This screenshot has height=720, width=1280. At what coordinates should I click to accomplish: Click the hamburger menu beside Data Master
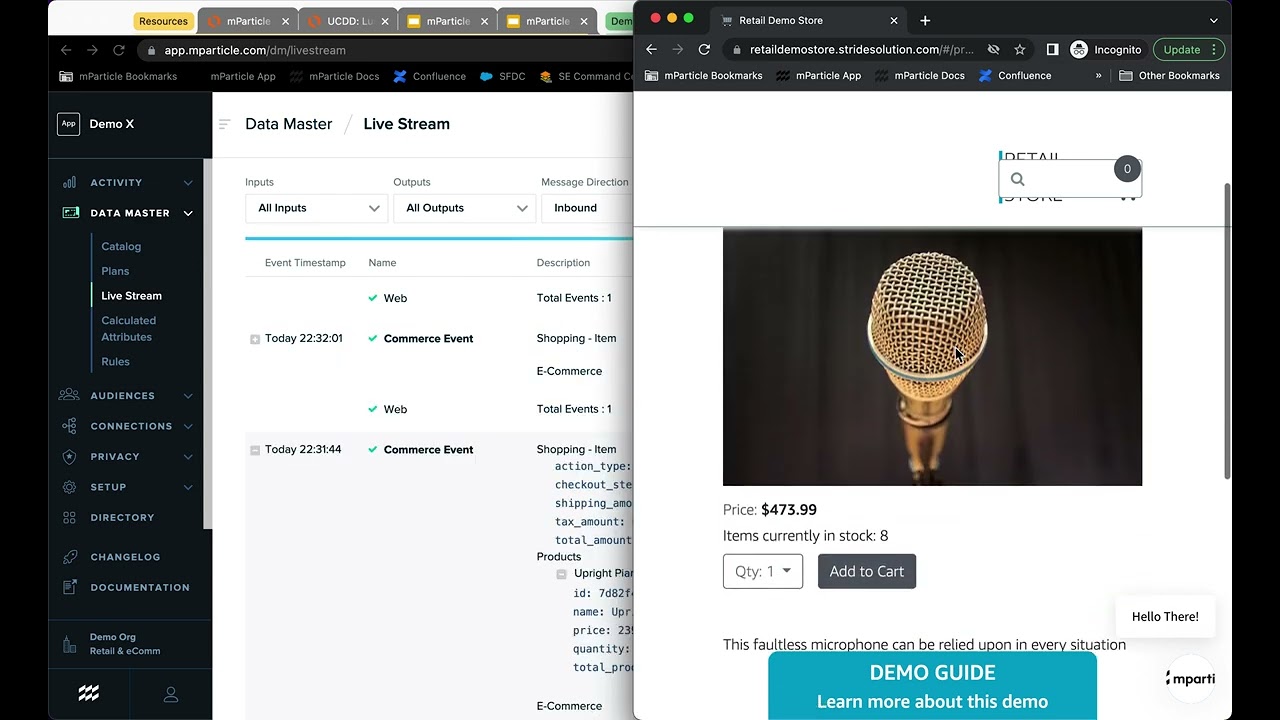pos(225,124)
